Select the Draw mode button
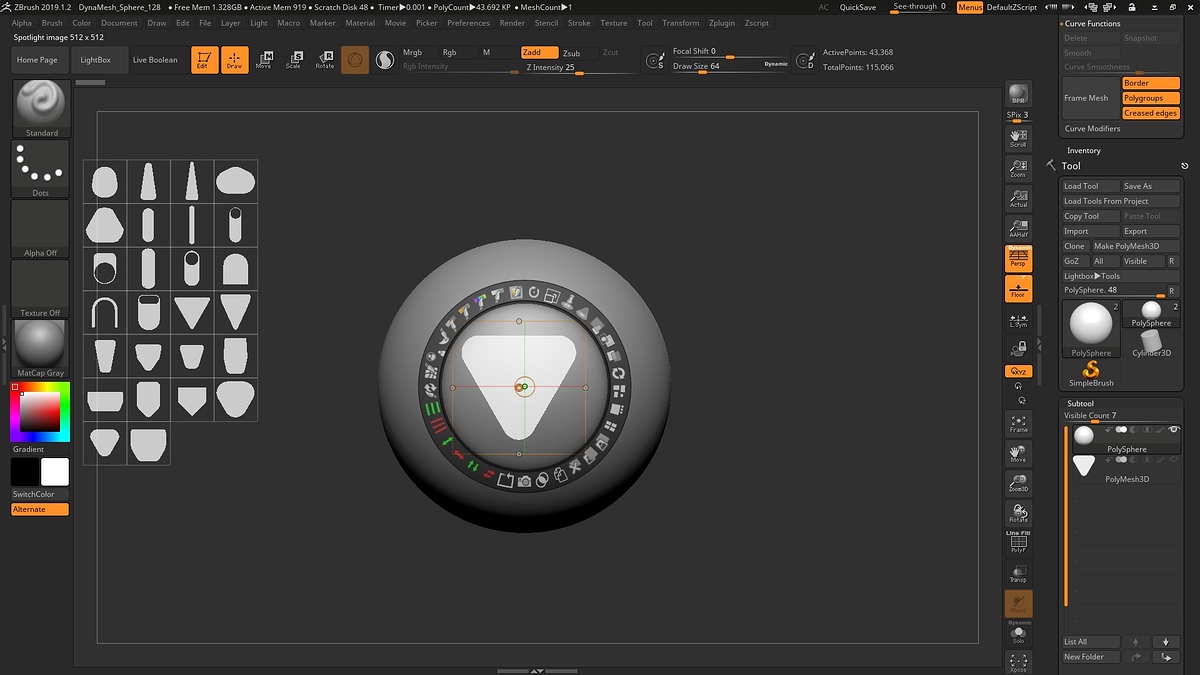This screenshot has width=1200, height=675. click(x=234, y=60)
